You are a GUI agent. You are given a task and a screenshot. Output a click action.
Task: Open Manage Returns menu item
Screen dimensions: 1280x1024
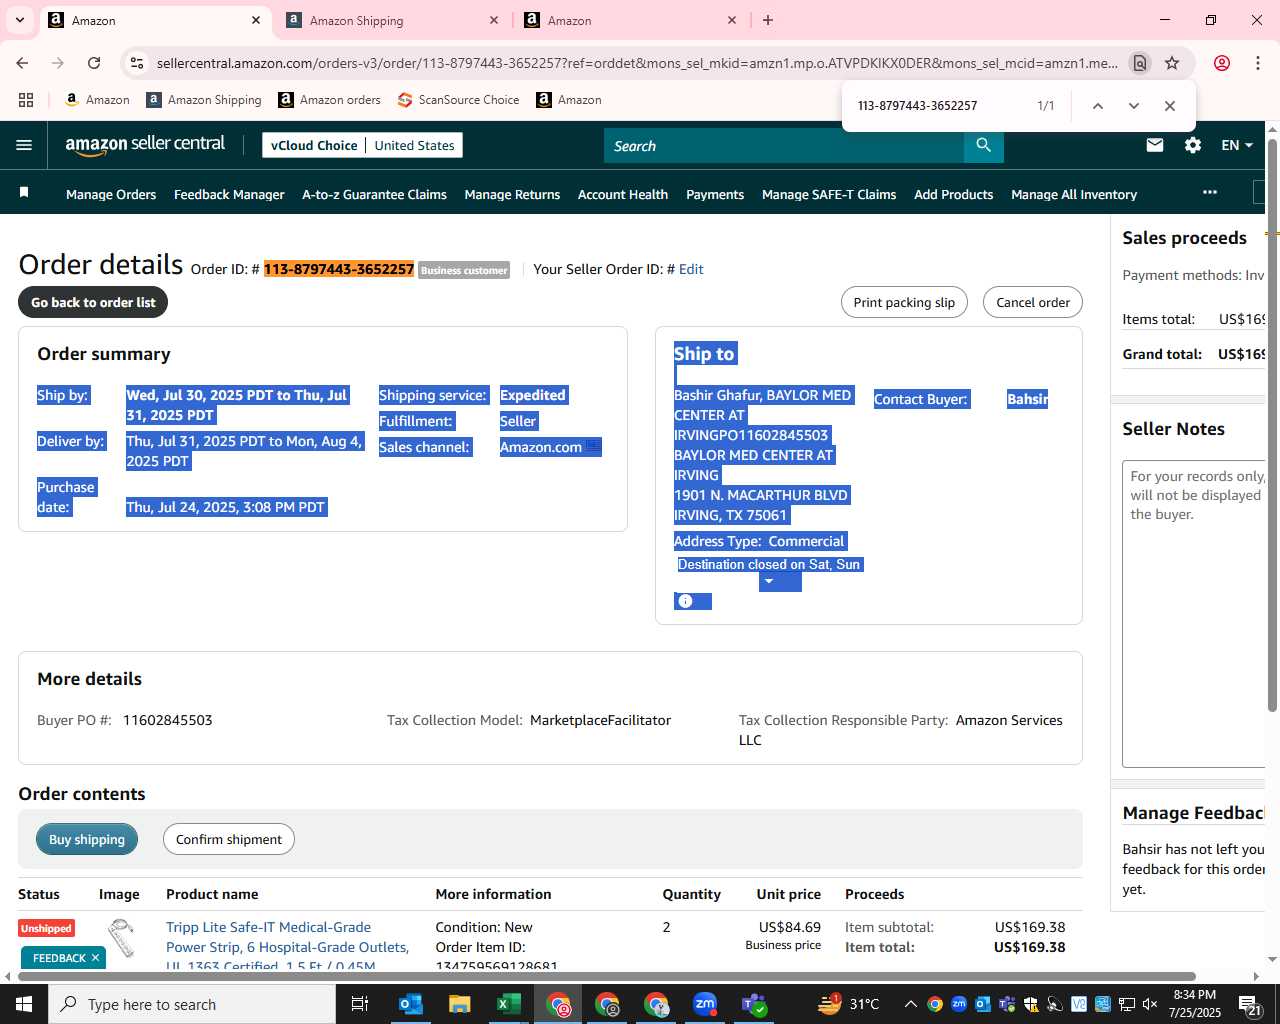(x=512, y=194)
